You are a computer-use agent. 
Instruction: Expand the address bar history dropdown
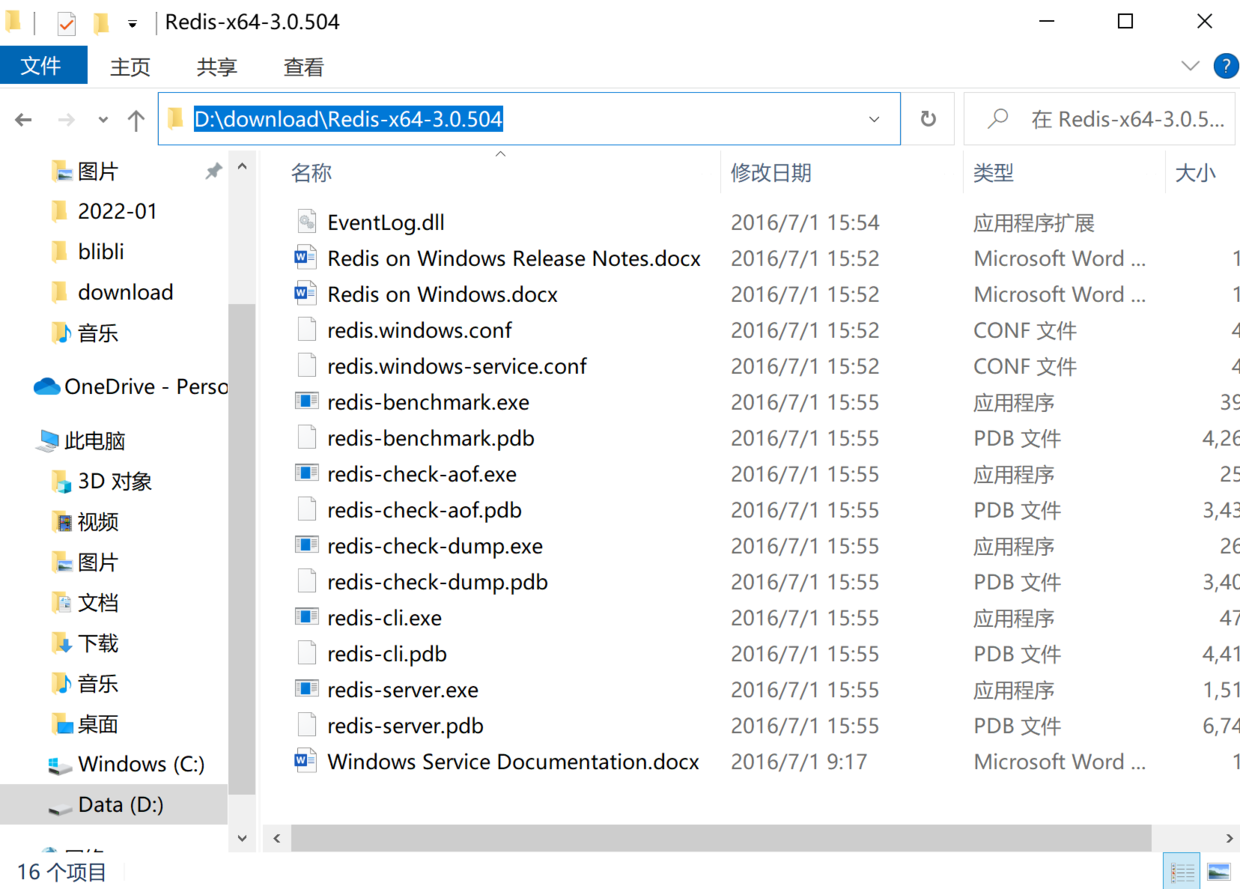[874, 120]
